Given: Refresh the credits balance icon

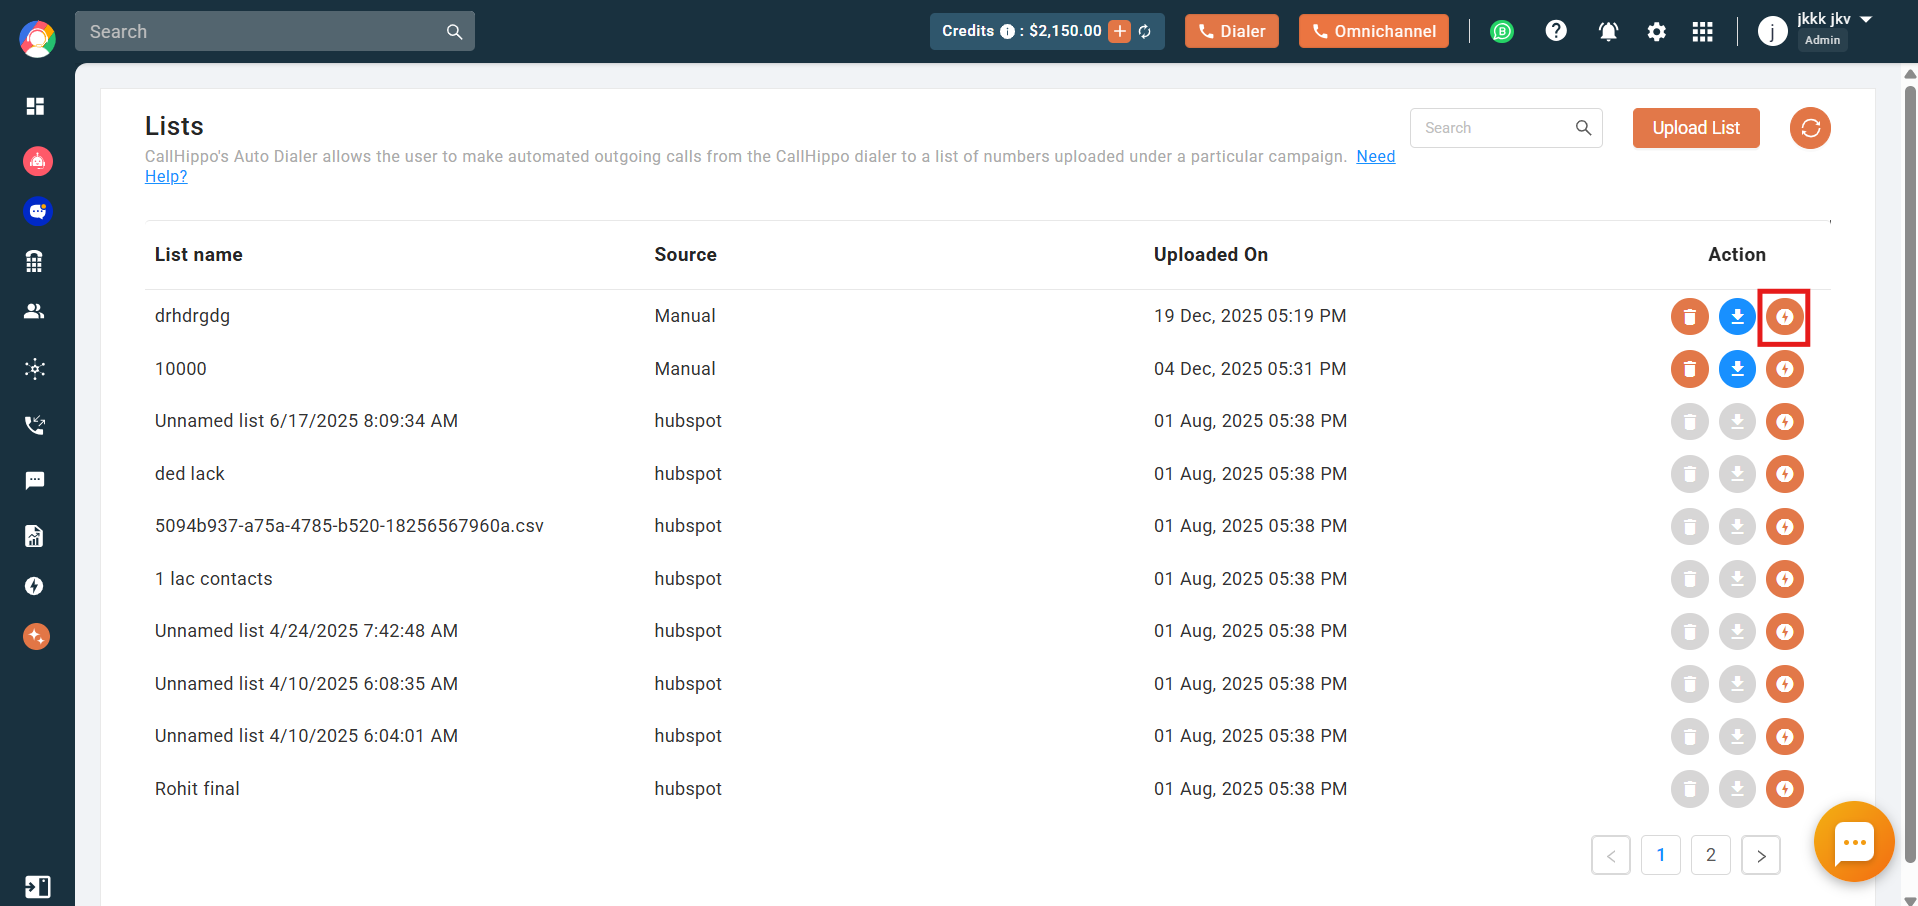Looking at the screenshot, I should (x=1145, y=31).
